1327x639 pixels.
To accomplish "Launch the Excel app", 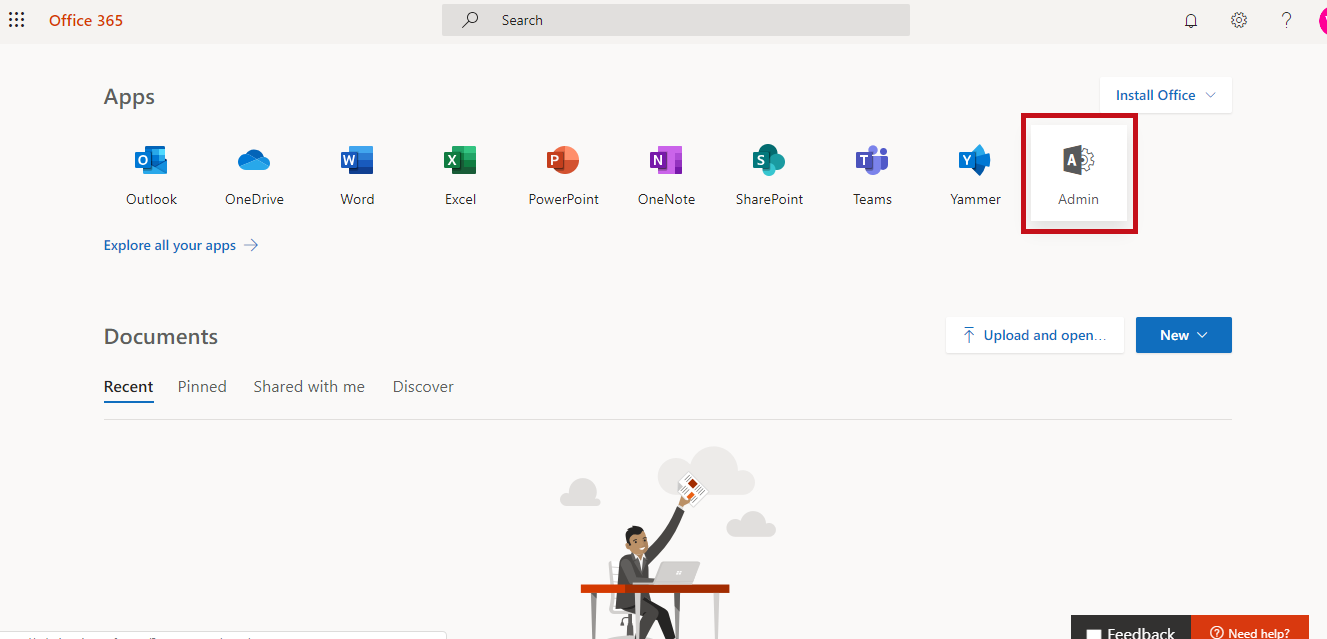I will tap(460, 174).
